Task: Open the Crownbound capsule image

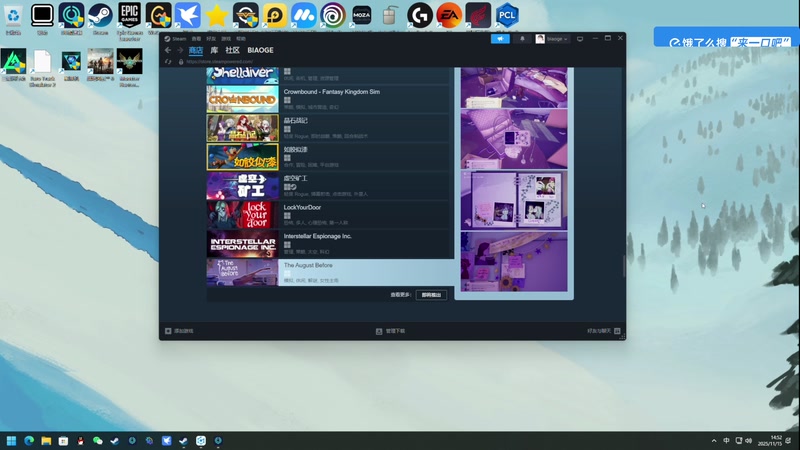Action: pos(242,99)
